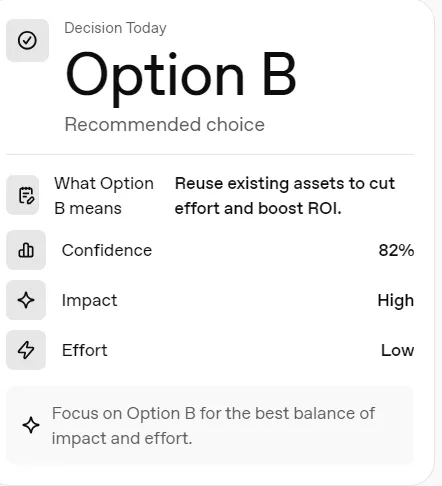The image size is (442, 486).
Task: Click the lightning bolt Effort icon
Action: pyautogui.click(x=26, y=350)
